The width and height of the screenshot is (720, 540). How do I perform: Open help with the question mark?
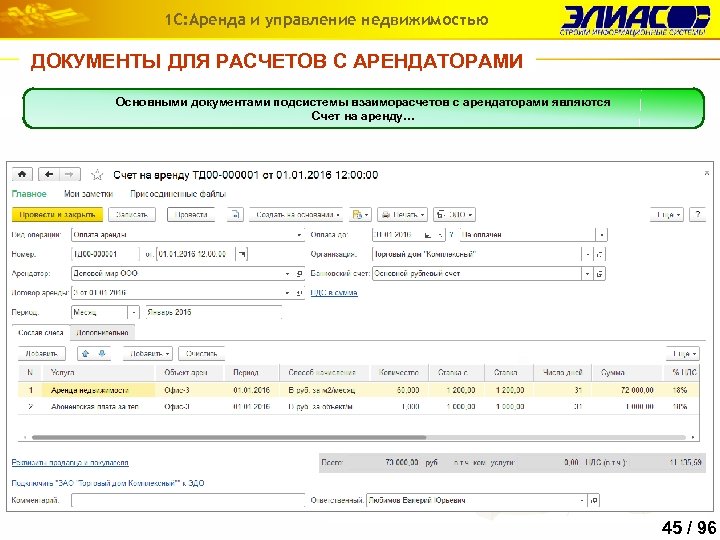698,214
